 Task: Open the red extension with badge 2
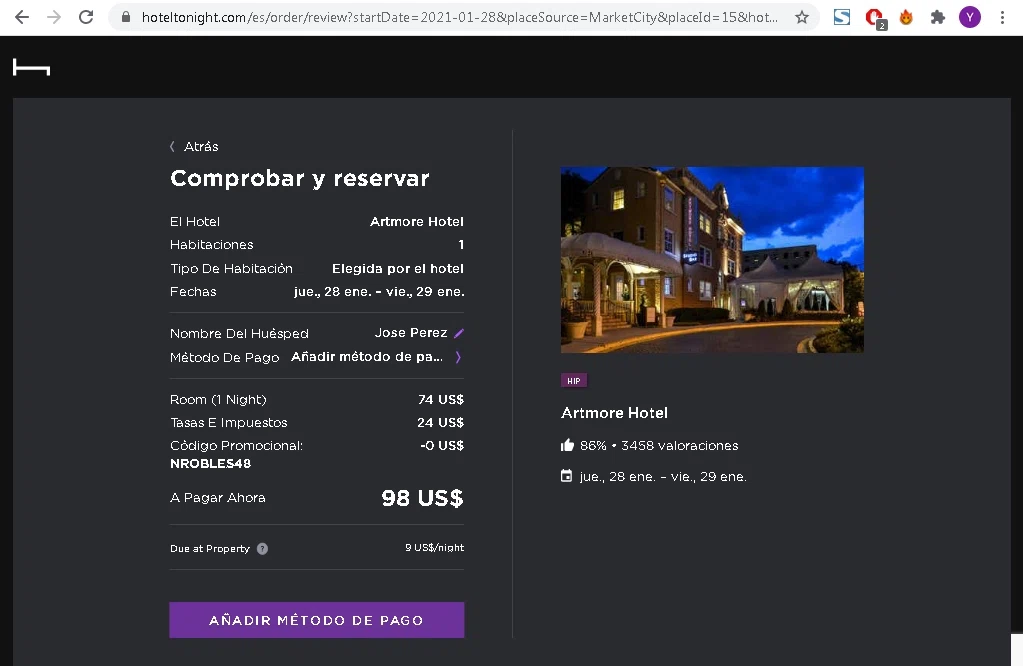[x=874, y=18]
